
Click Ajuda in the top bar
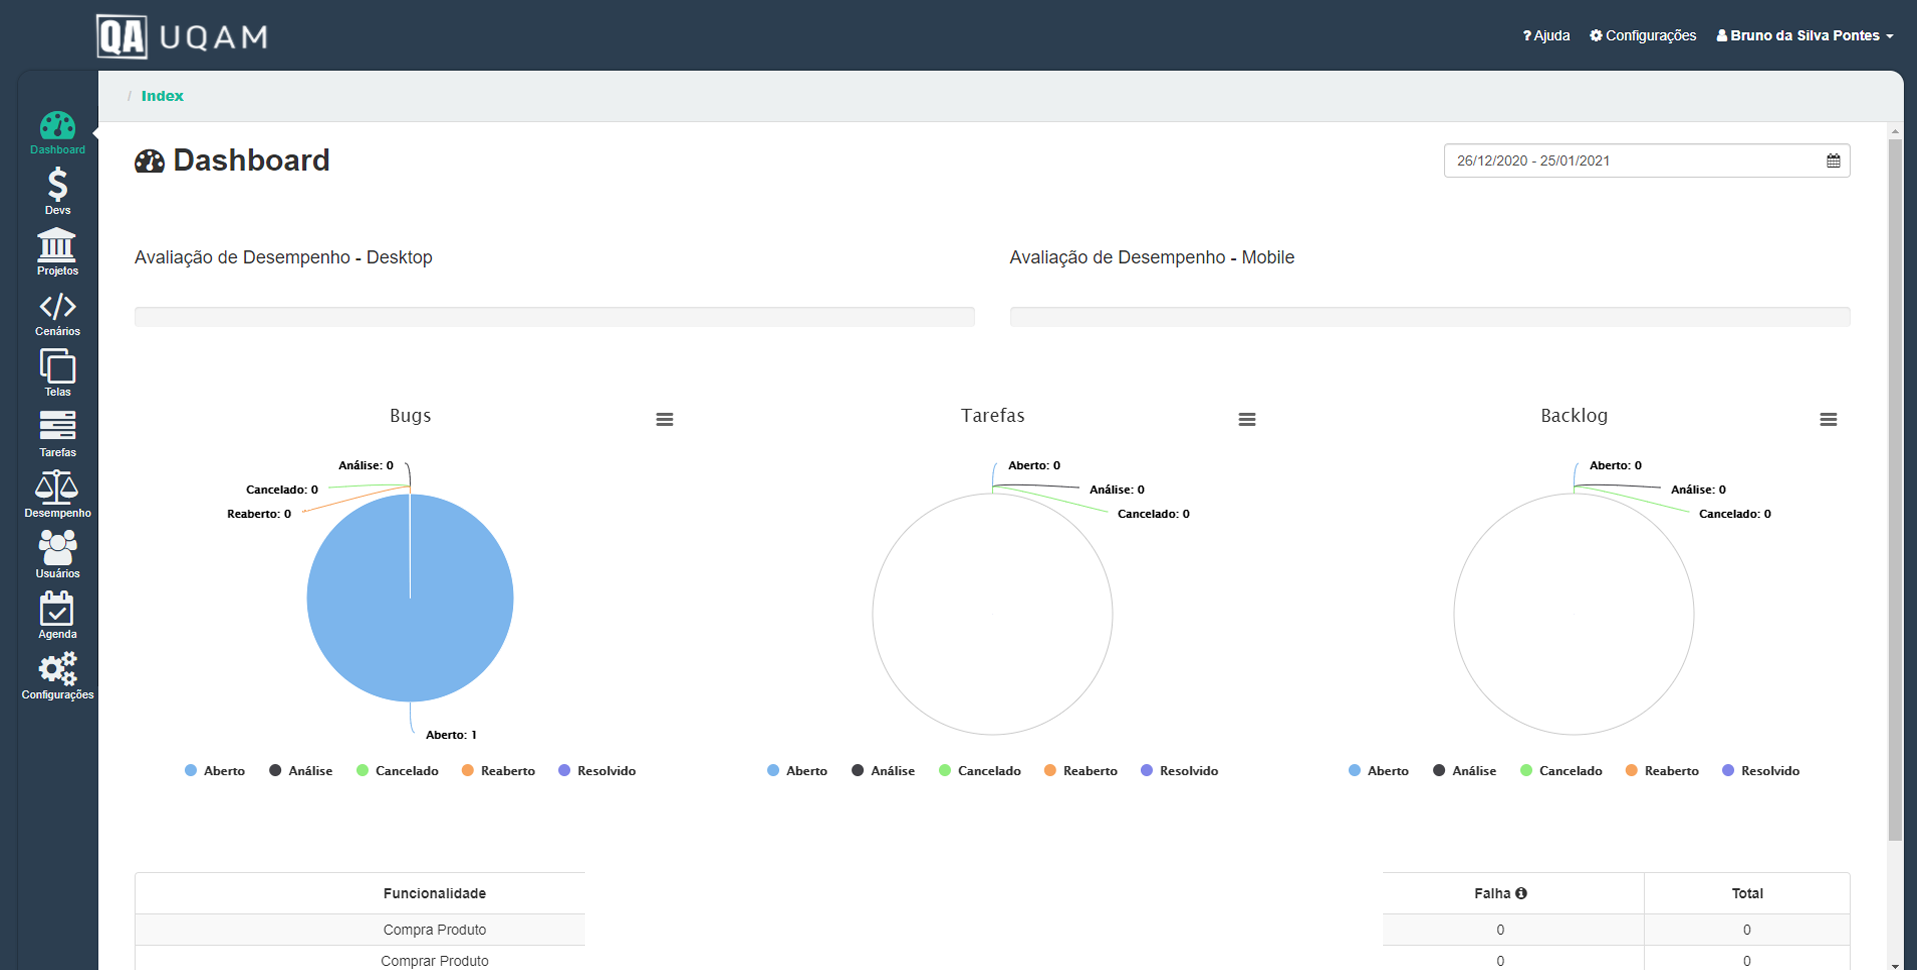click(1546, 36)
